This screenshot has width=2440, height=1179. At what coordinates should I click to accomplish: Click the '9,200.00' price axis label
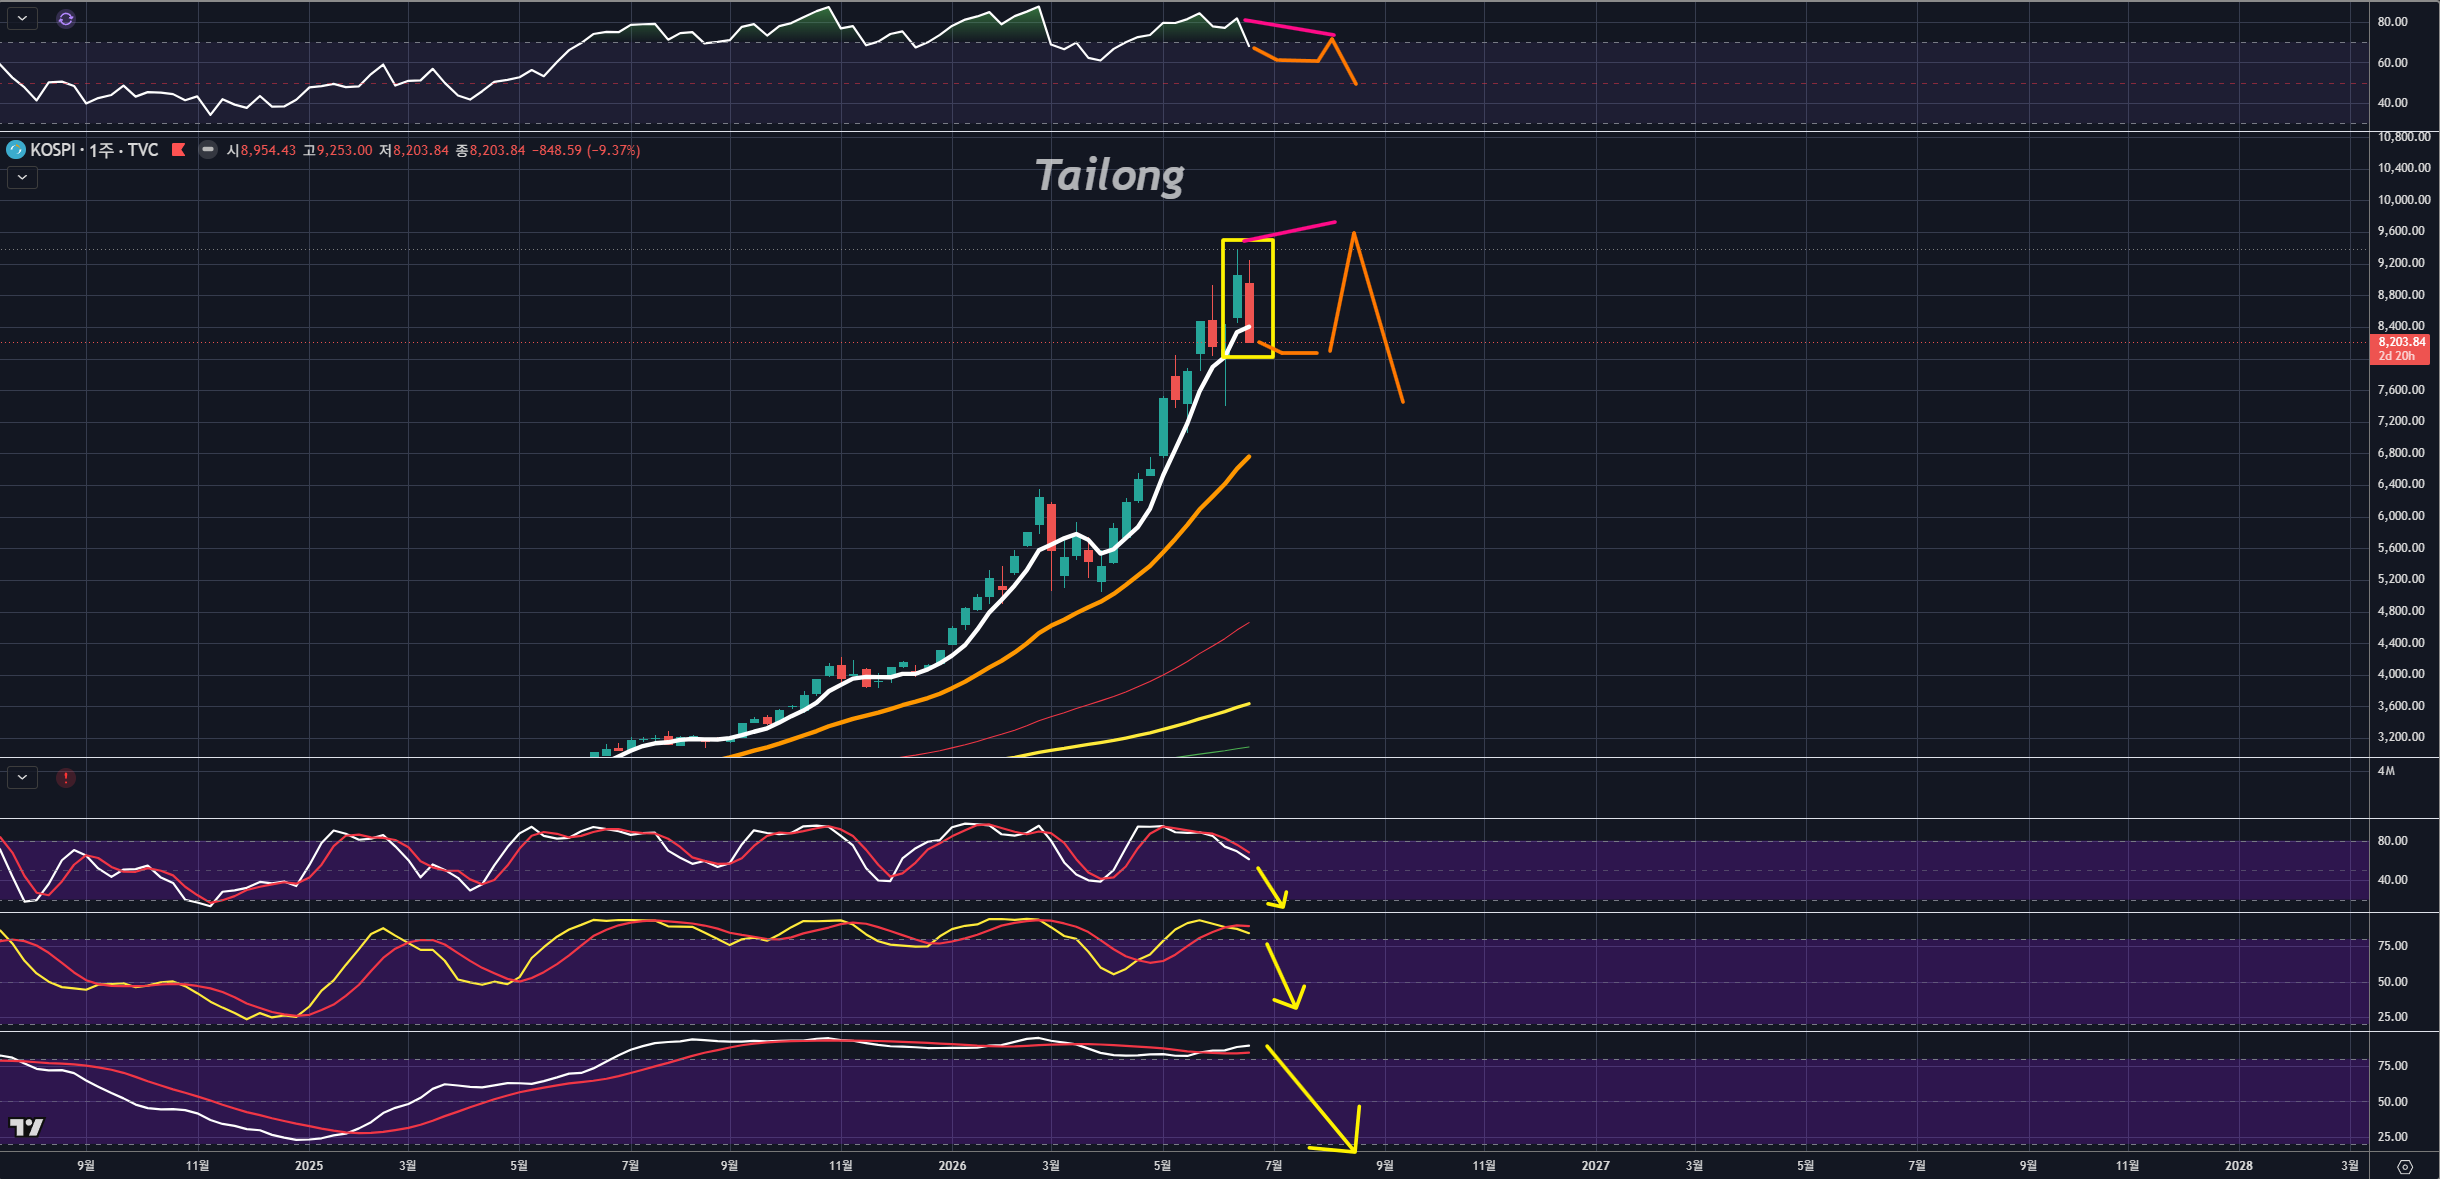click(2401, 263)
